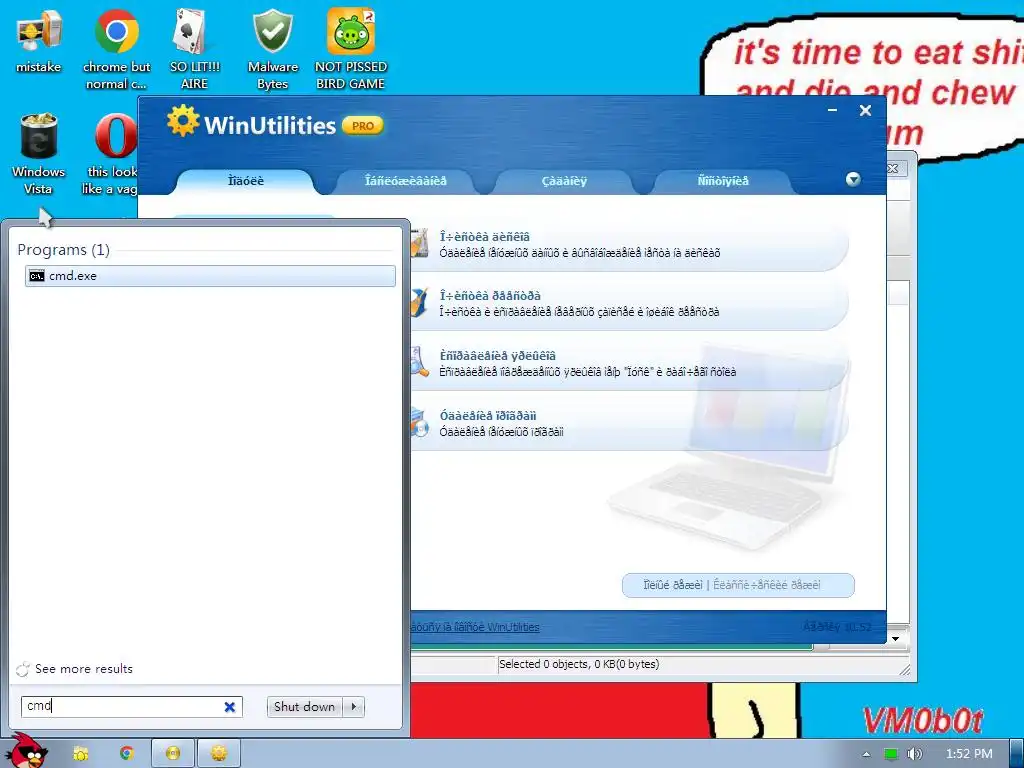Click the PRO badge in WinUtilities
The width and height of the screenshot is (1024, 768).
coord(363,125)
